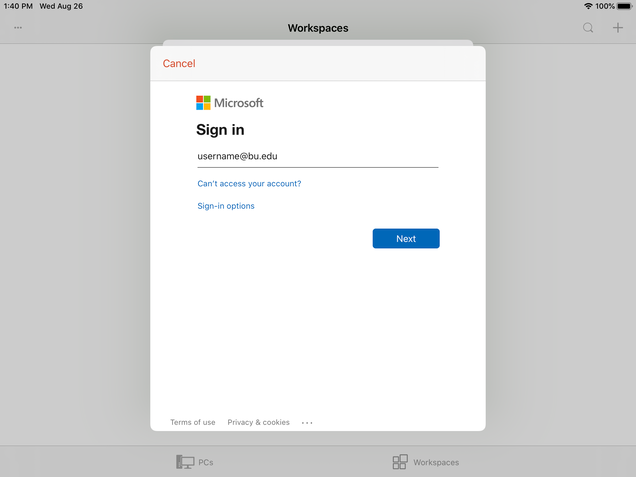The width and height of the screenshot is (636, 477).
Task: Open the Terms of use link
Action: click(x=193, y=422)
